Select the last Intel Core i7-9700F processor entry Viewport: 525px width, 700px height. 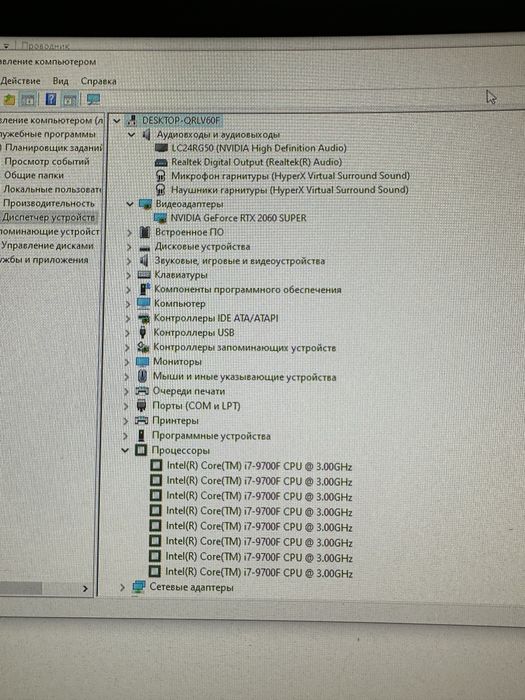tap(259, 572)
